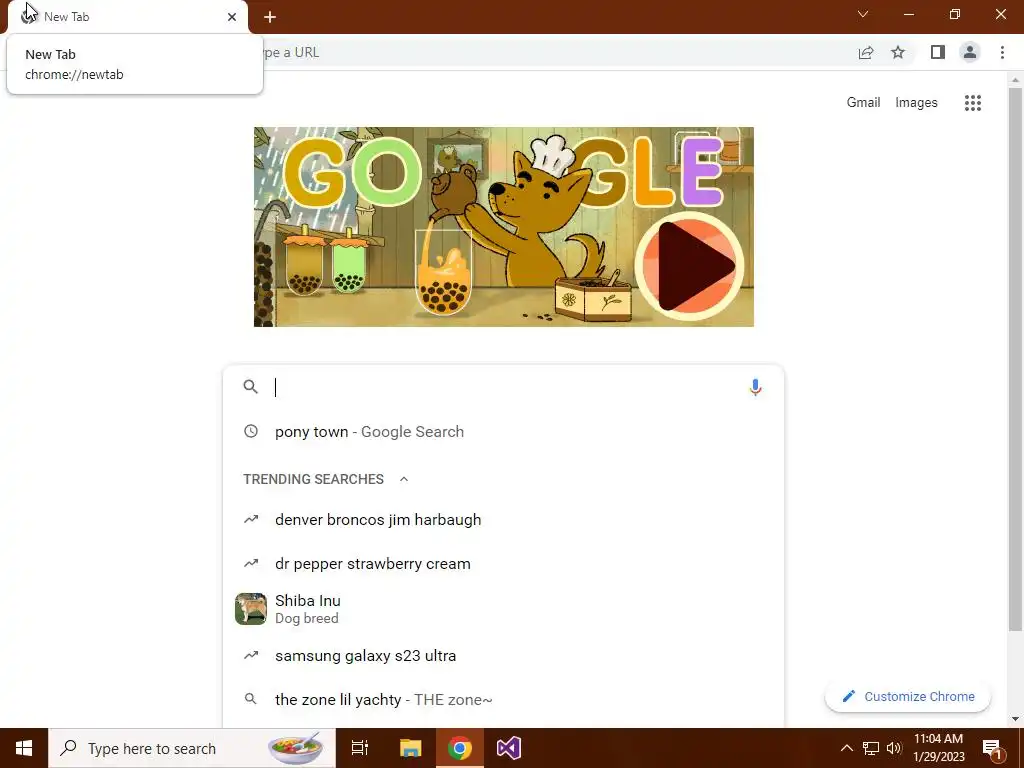Open Google apps grid

coord(973,103)
